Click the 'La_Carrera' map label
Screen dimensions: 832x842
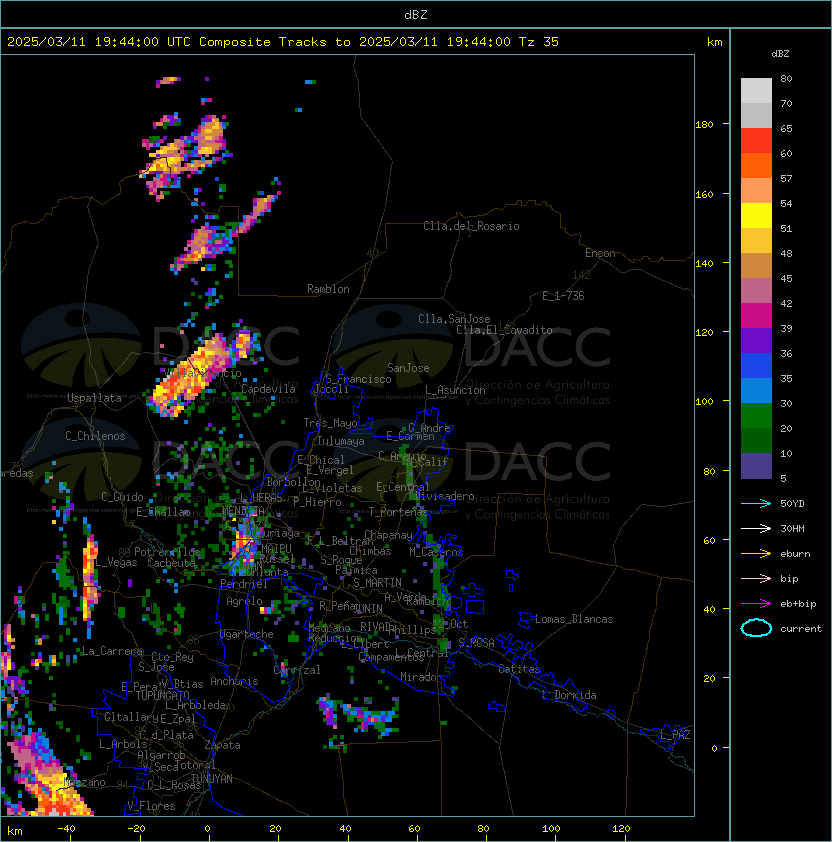(112, 651)
